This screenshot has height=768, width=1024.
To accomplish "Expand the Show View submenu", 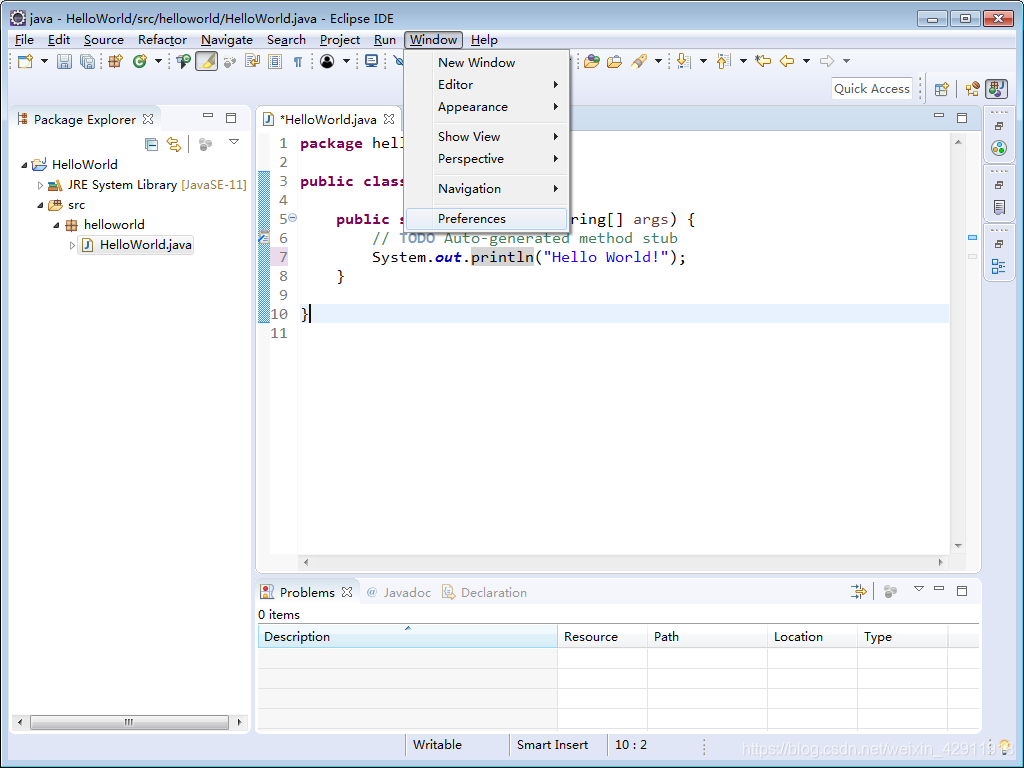I will tap(487, 136).
